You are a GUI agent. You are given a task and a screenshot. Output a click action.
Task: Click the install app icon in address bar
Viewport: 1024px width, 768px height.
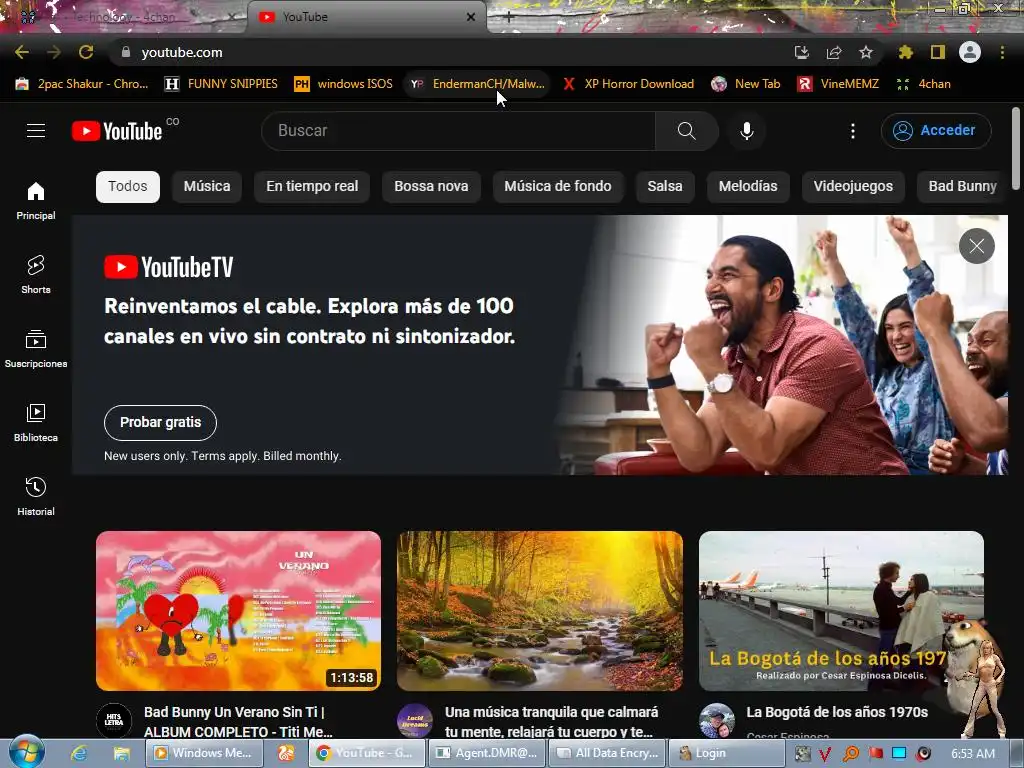click(801, 52)
